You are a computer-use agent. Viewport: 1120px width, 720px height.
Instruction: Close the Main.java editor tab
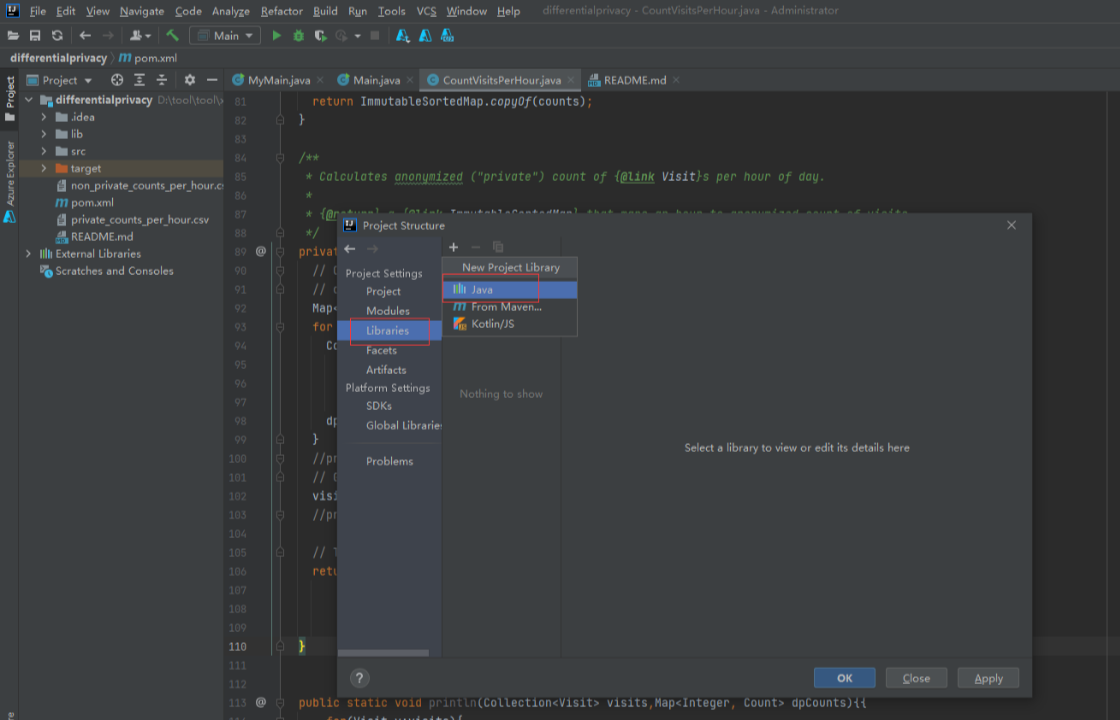[x=410, y=80]
